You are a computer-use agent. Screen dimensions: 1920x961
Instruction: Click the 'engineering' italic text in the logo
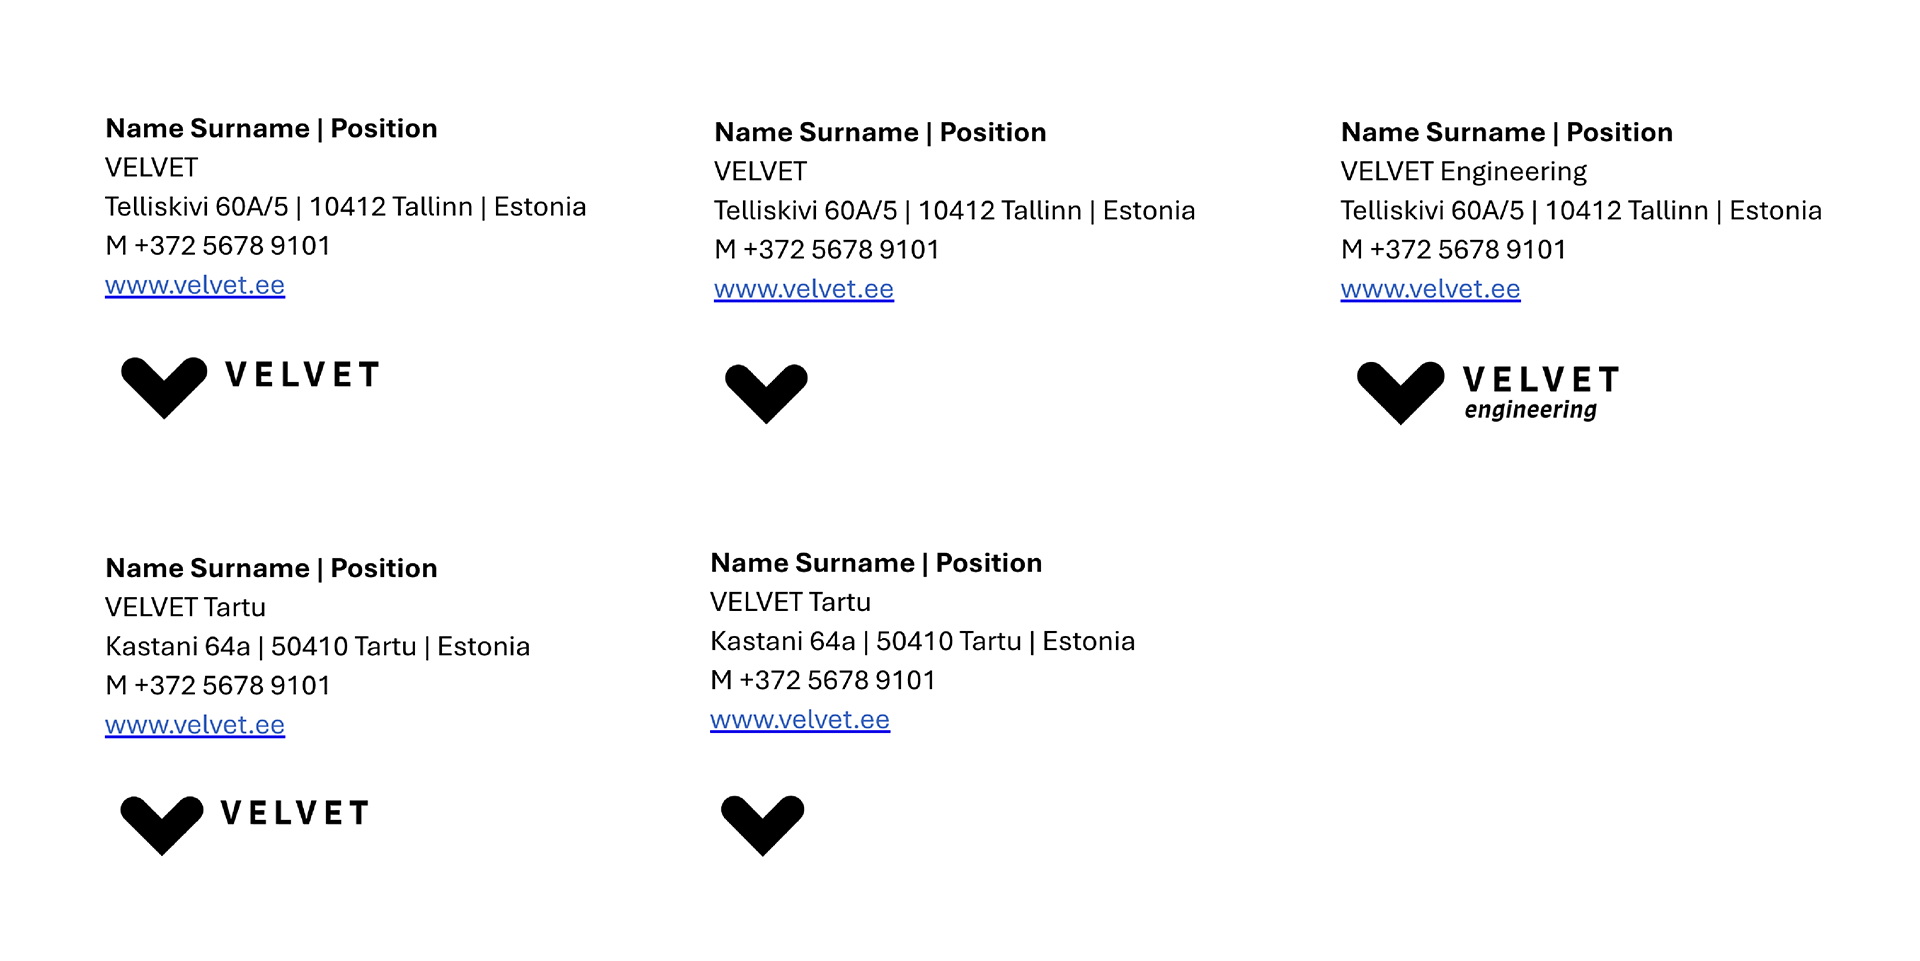1530,410
